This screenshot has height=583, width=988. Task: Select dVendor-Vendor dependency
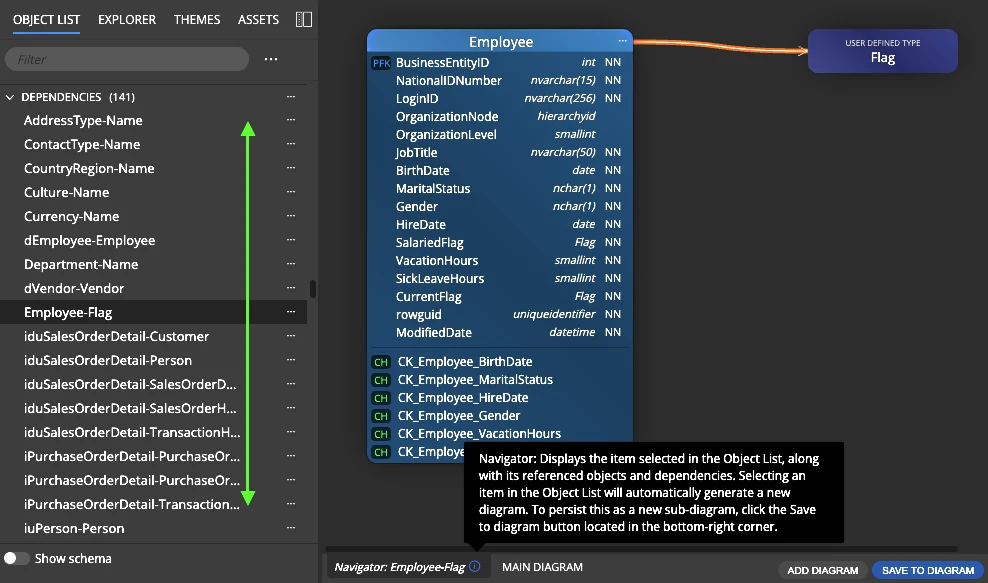[74, 288]
